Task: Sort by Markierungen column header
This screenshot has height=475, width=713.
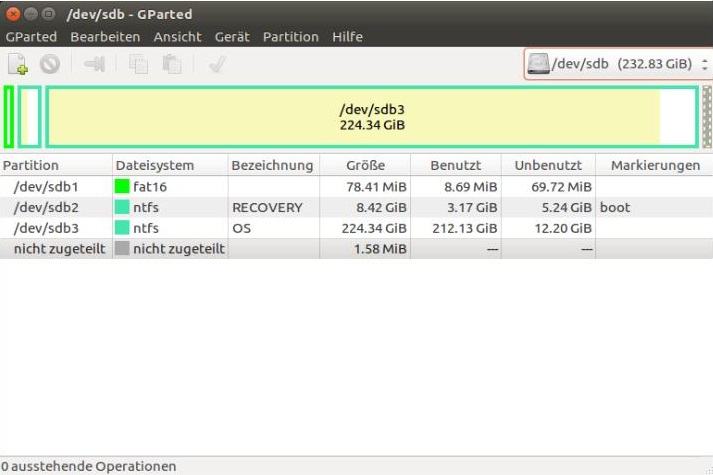Action: click(x=654, y=165)
